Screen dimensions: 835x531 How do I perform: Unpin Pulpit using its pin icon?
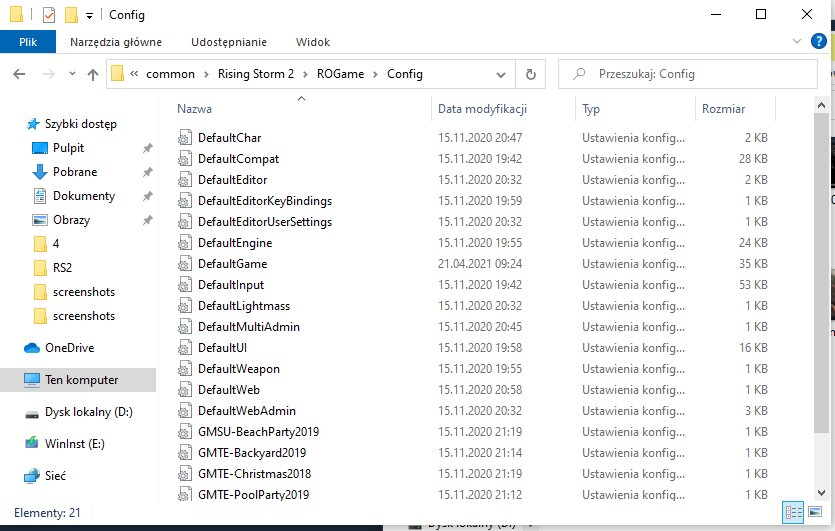point(148,148)
